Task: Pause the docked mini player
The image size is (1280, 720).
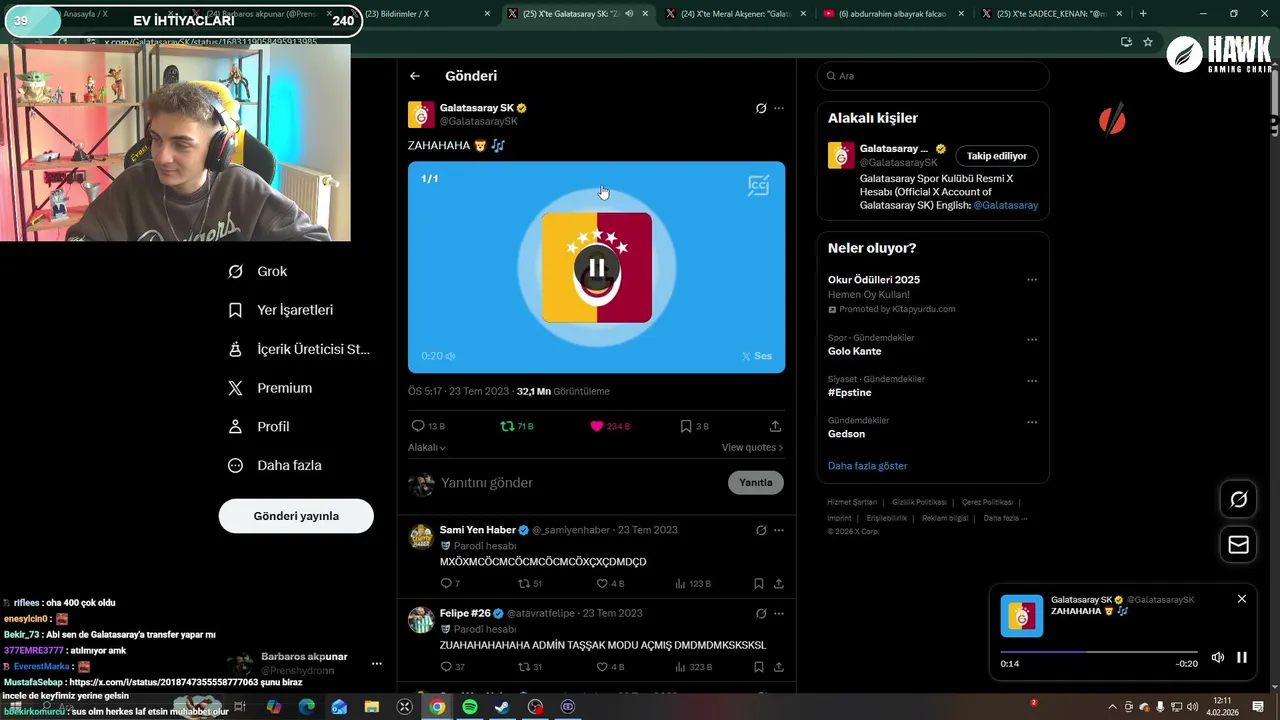Action: point(1242,658)
